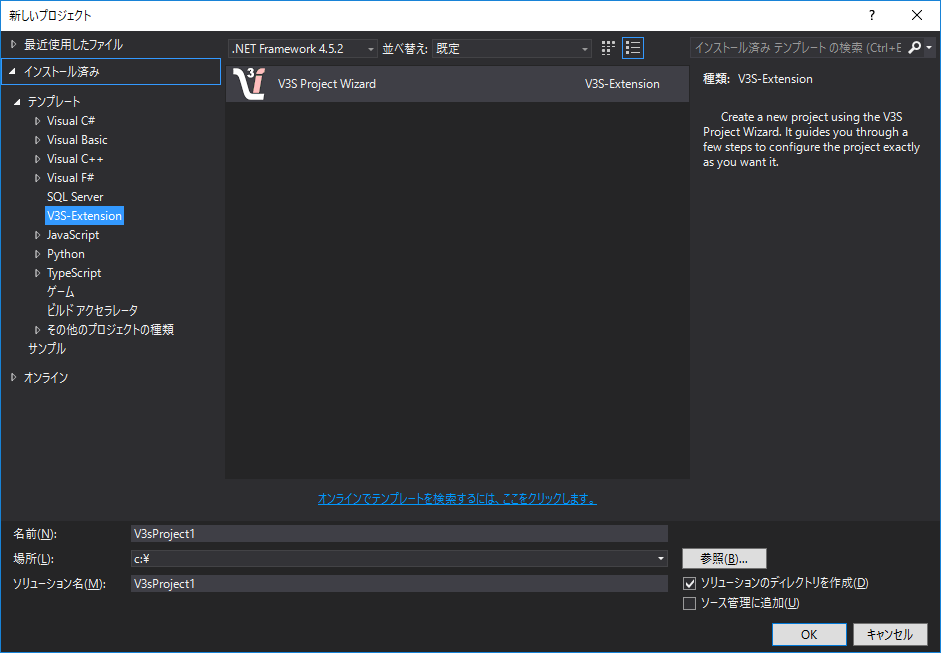Viewport: 941px width, 653px height.
Task: Expand the Python node arrow
Action: click(x=37, y=254)
